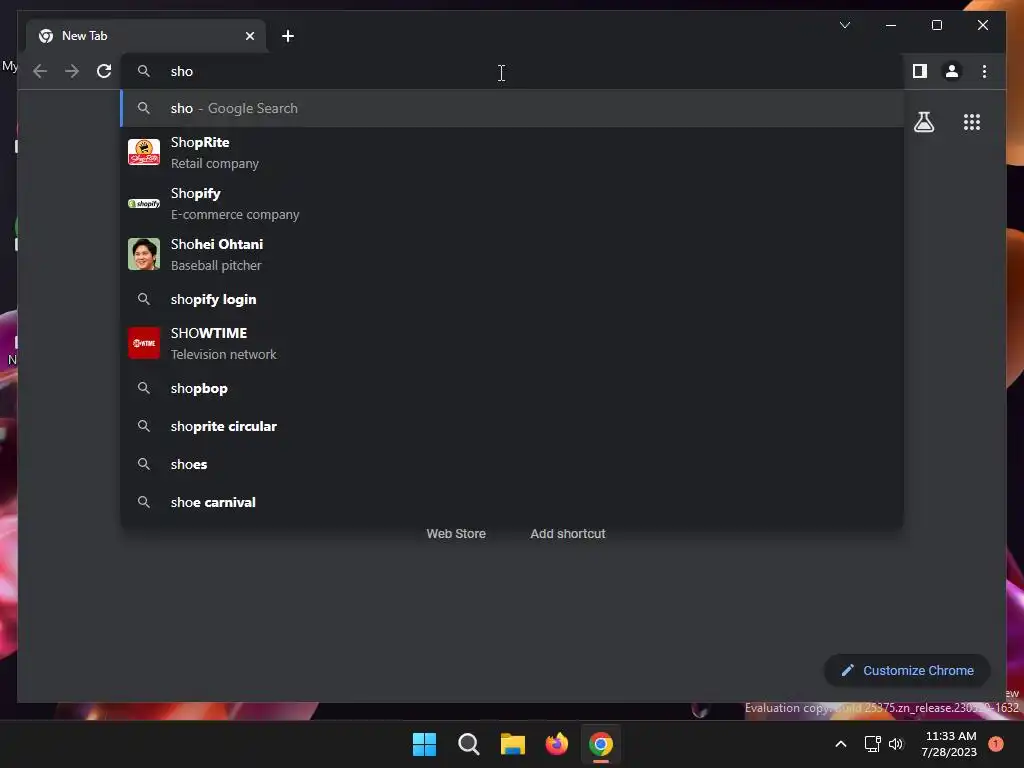Click the search icon in the address bar
The width and height of the screenshot is (1024, 768).
coord(144,71)
